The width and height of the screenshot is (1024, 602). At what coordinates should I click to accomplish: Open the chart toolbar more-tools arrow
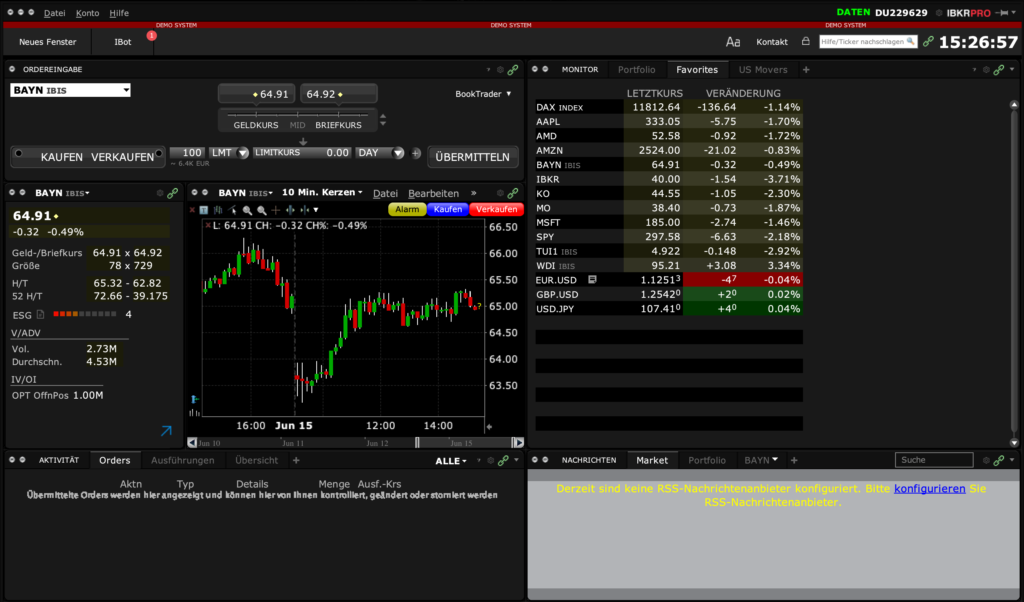pos(316,210)
